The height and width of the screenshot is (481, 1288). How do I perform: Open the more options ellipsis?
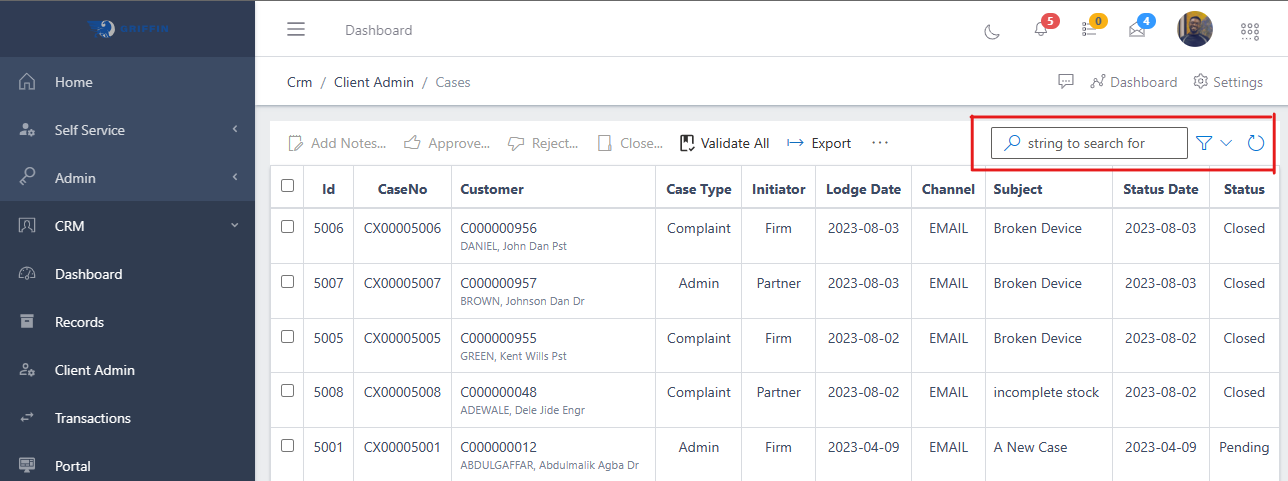point(880,143)
